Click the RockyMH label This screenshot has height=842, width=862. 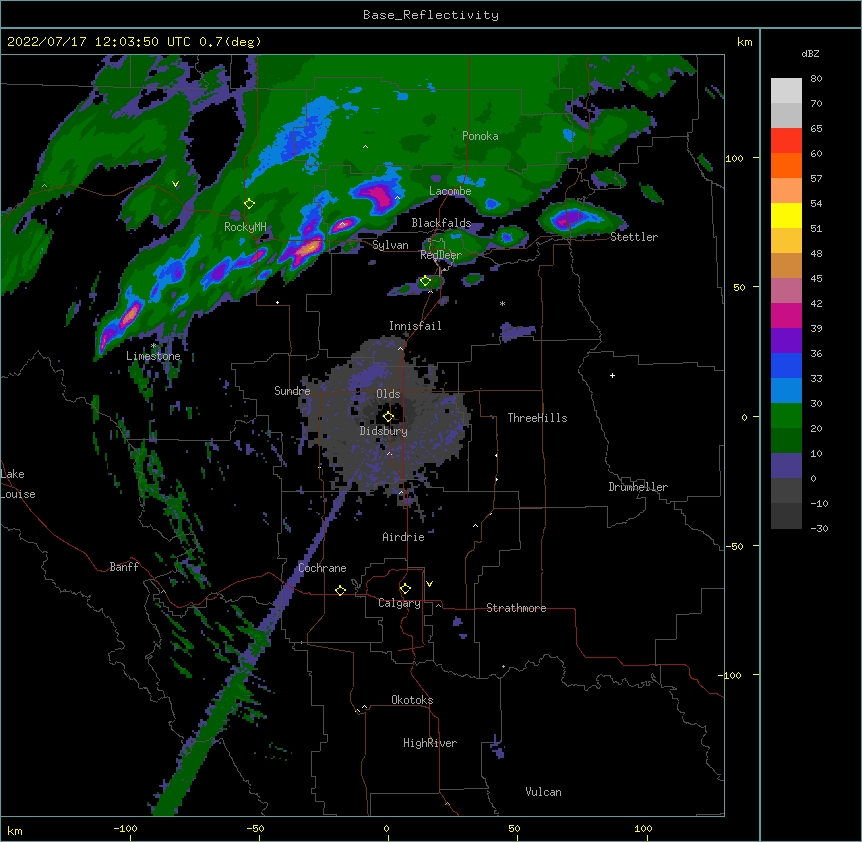(x=245, y=227)
